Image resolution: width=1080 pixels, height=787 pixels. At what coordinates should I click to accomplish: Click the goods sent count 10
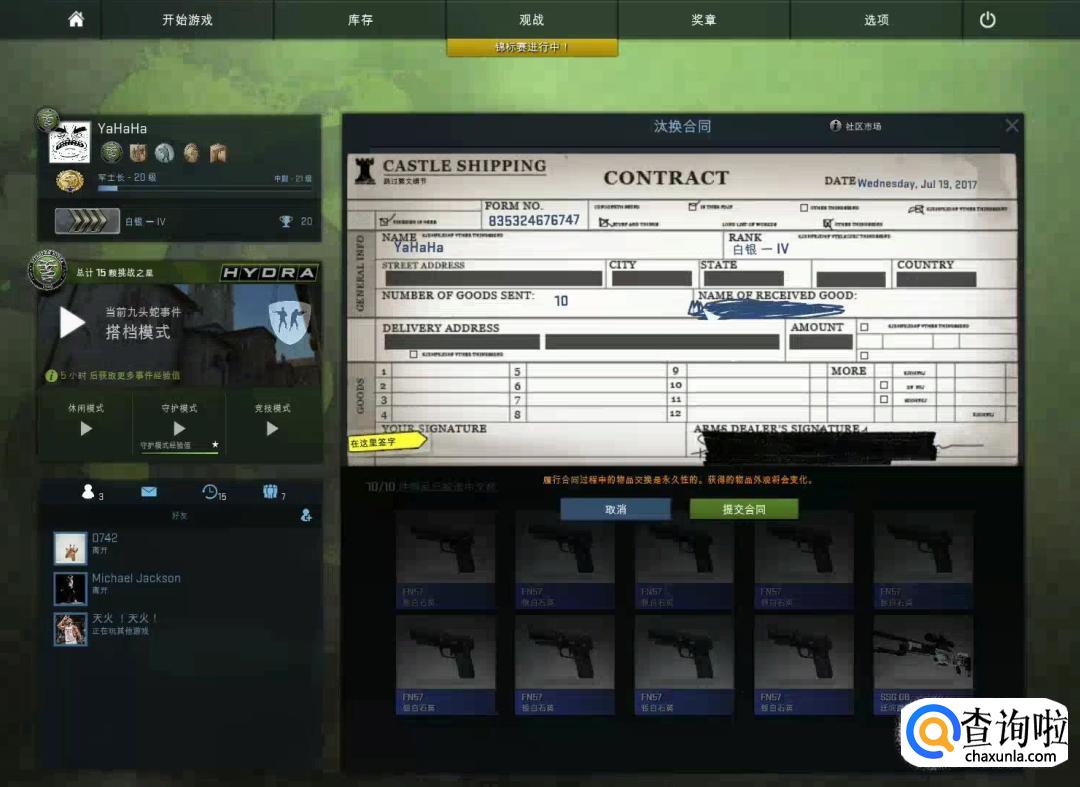(561, 301)
